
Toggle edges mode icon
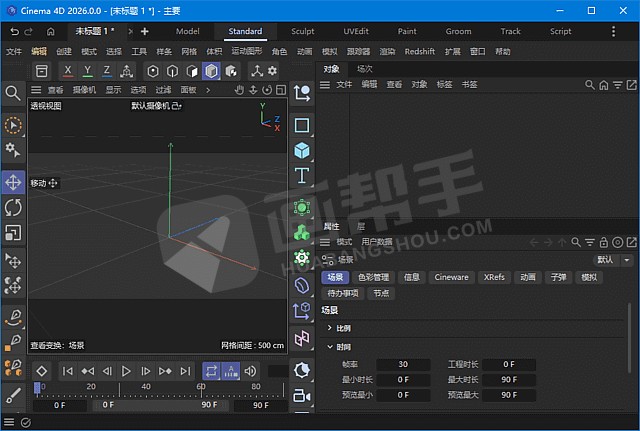point(172,71)
